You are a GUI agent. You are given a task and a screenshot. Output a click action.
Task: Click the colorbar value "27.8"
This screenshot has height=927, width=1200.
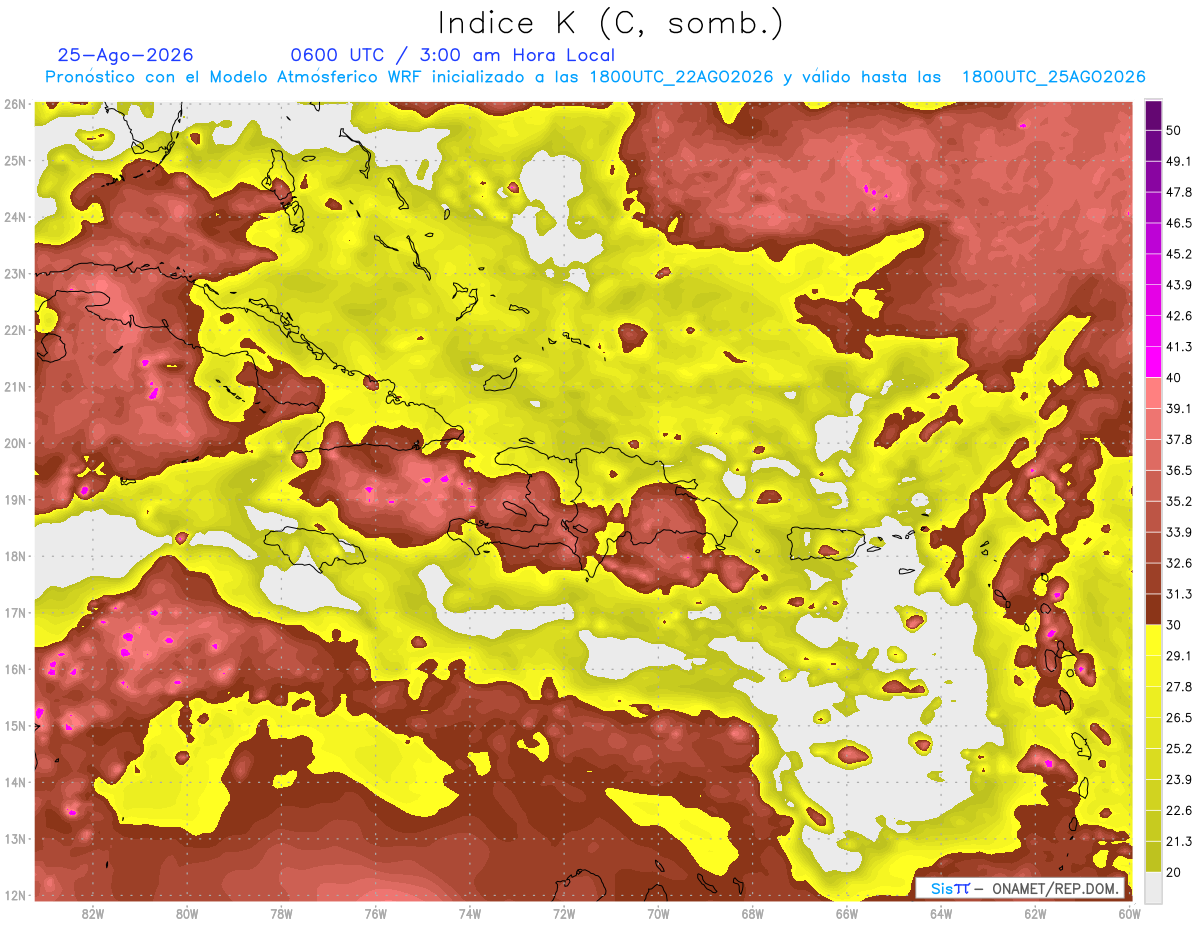[1179, 686]
